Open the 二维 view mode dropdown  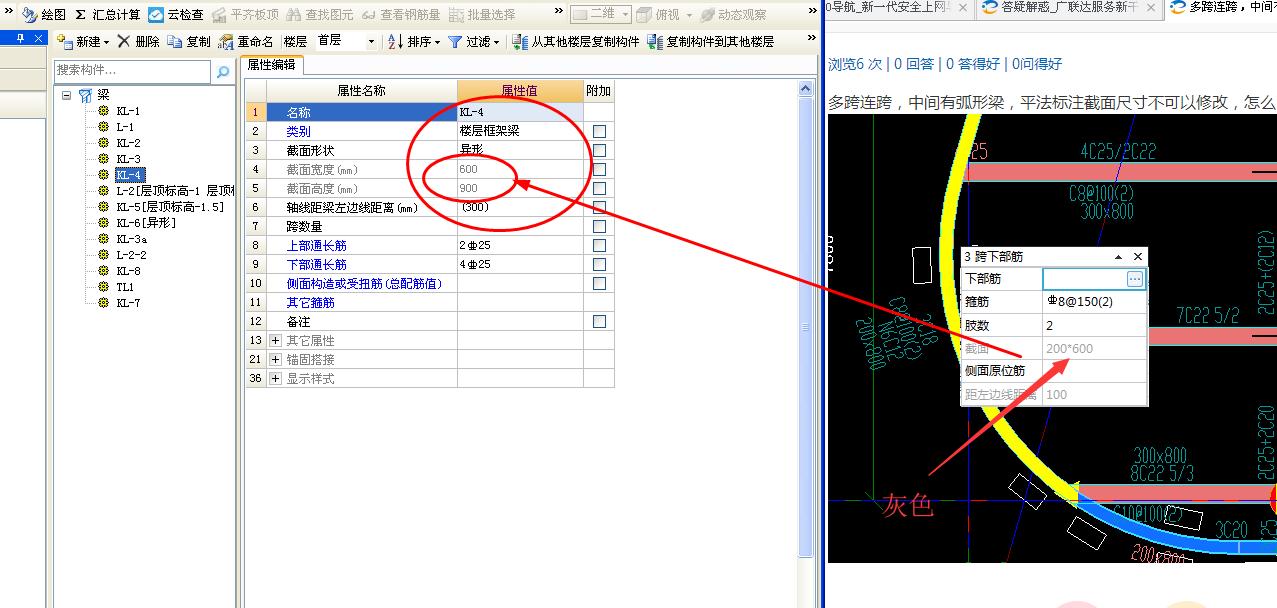point(624,15)
